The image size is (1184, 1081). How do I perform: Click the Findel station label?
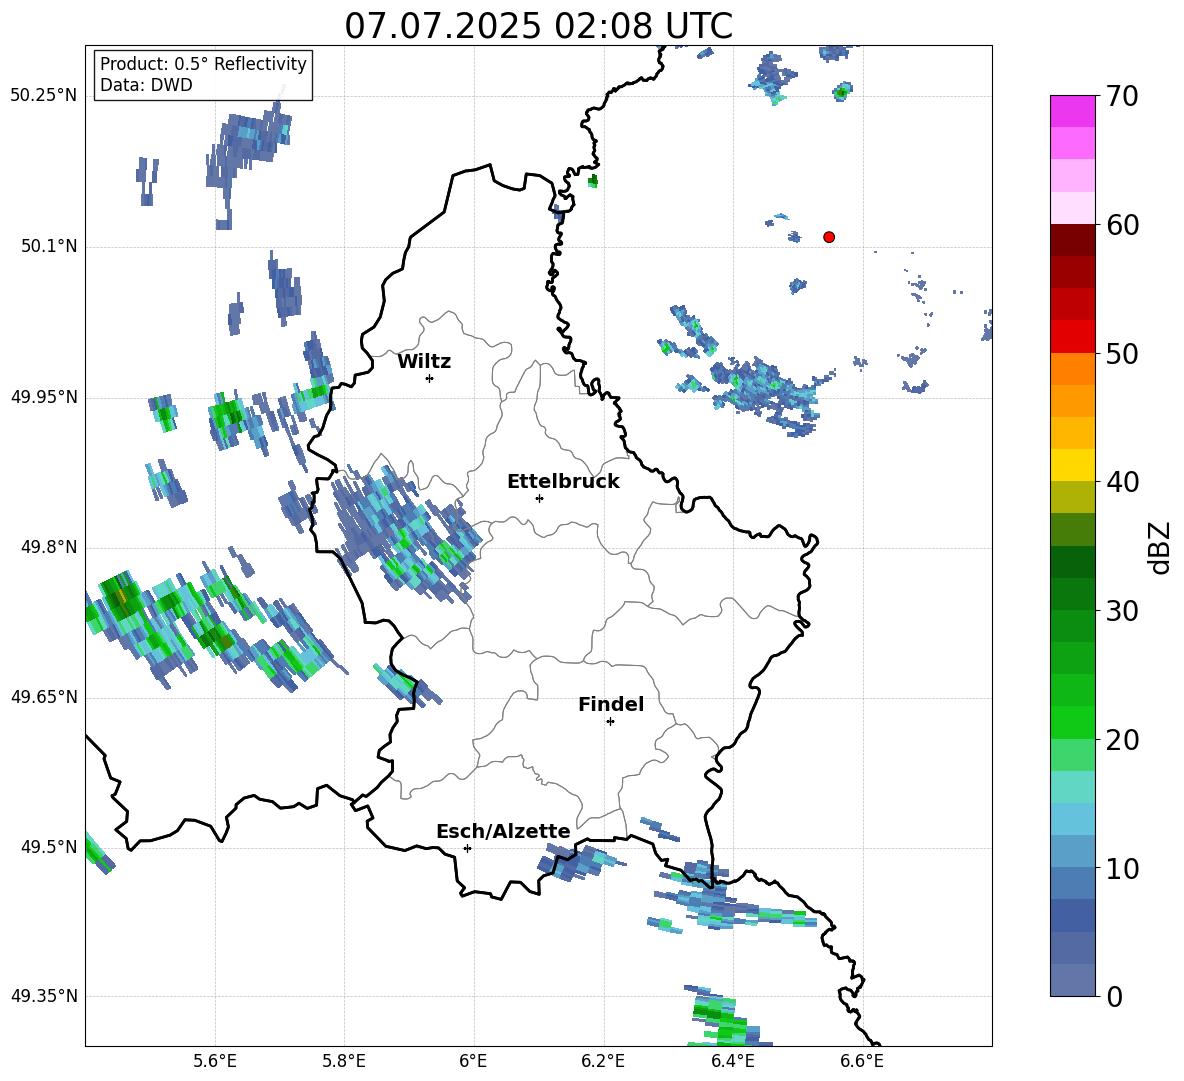611,704
